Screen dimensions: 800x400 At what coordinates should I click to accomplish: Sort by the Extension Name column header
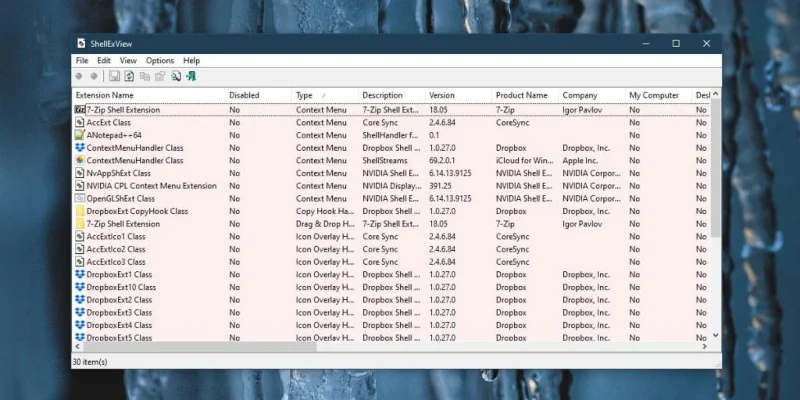click(148, 95)
